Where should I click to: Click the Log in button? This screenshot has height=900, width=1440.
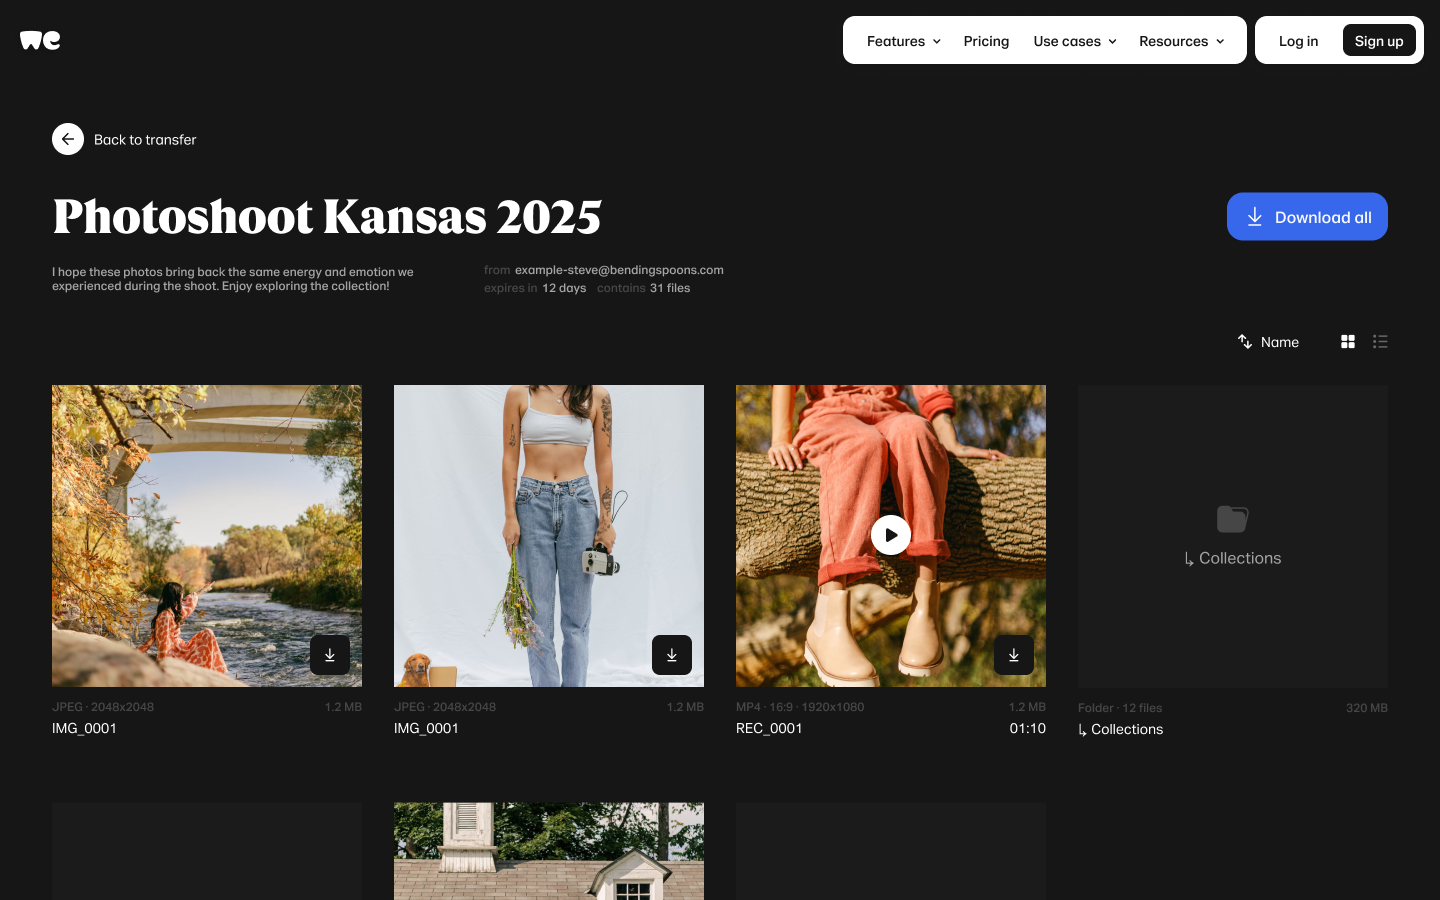(1298, 41)
